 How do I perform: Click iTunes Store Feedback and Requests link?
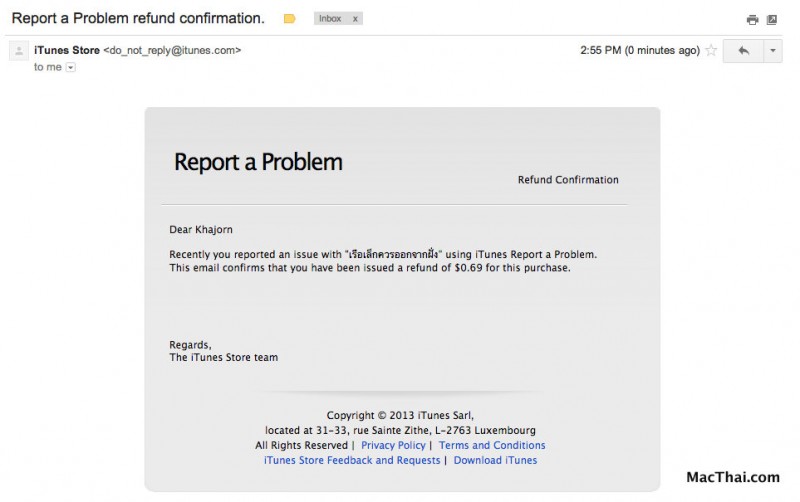click(352, 460)
